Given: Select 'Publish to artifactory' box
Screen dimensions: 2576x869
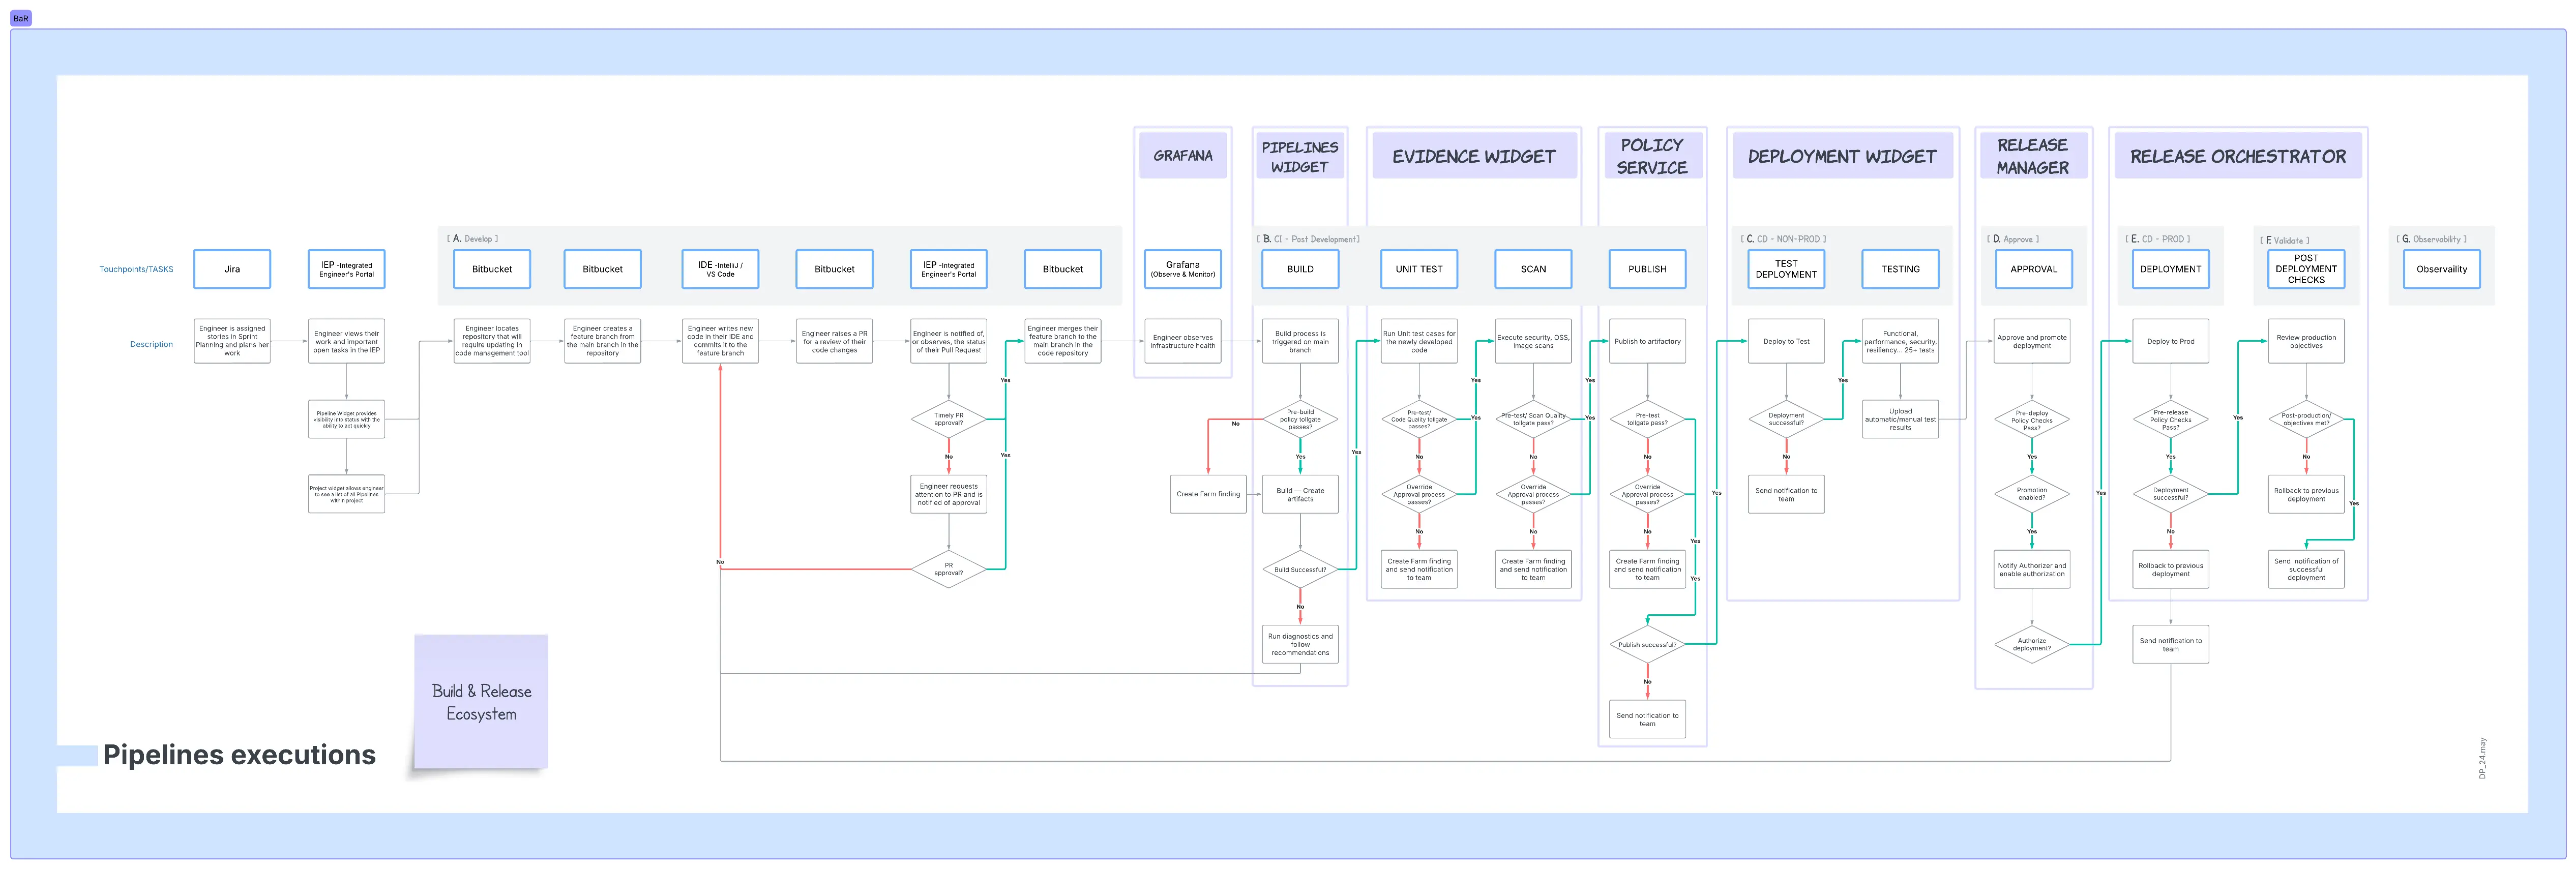Looking at the screenshot, I should point(1647,341).
